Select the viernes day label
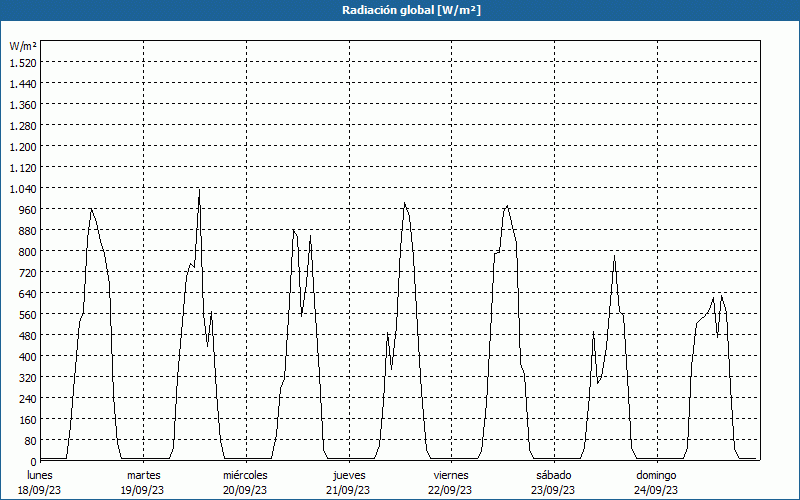Image resolution: width=800 pixels, height=500 pixels. (x=451, y=475)
